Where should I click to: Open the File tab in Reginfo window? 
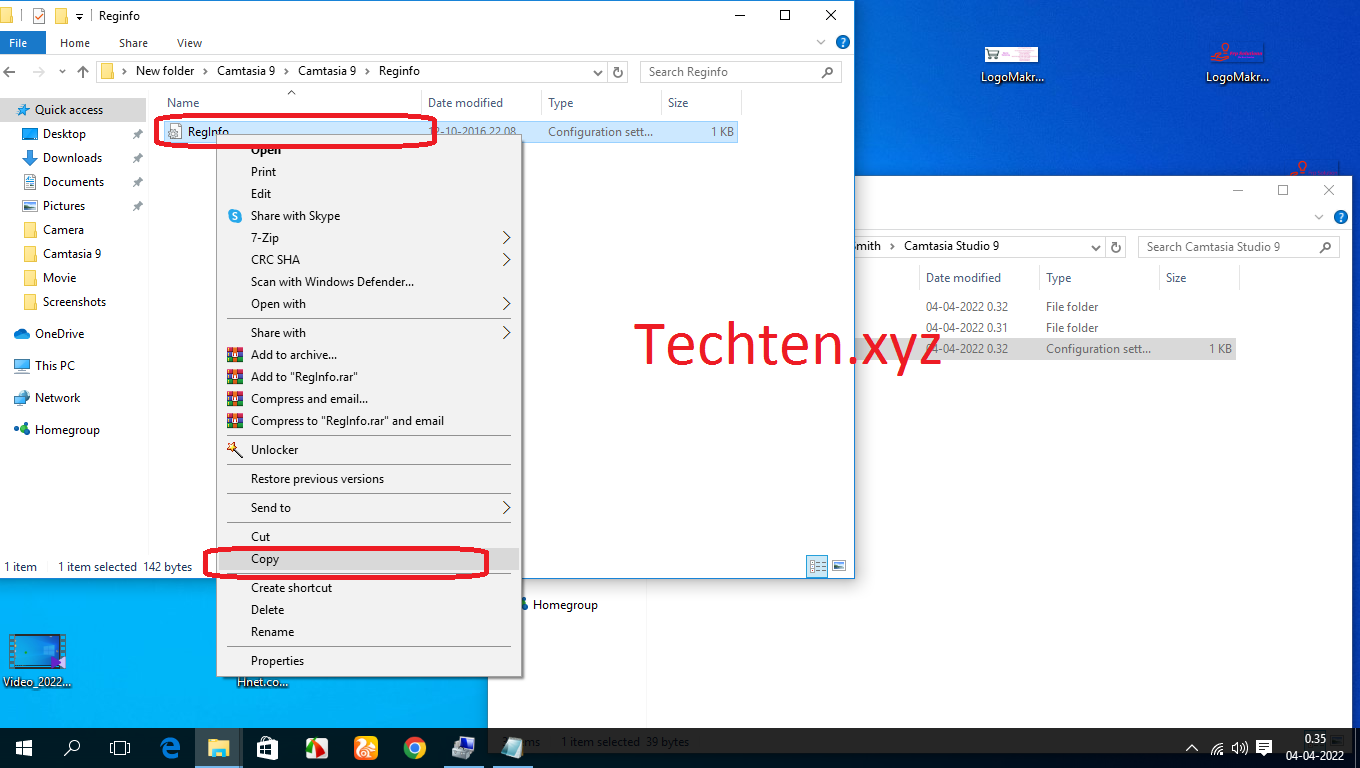pyautogui.click(x=18, y=43)
